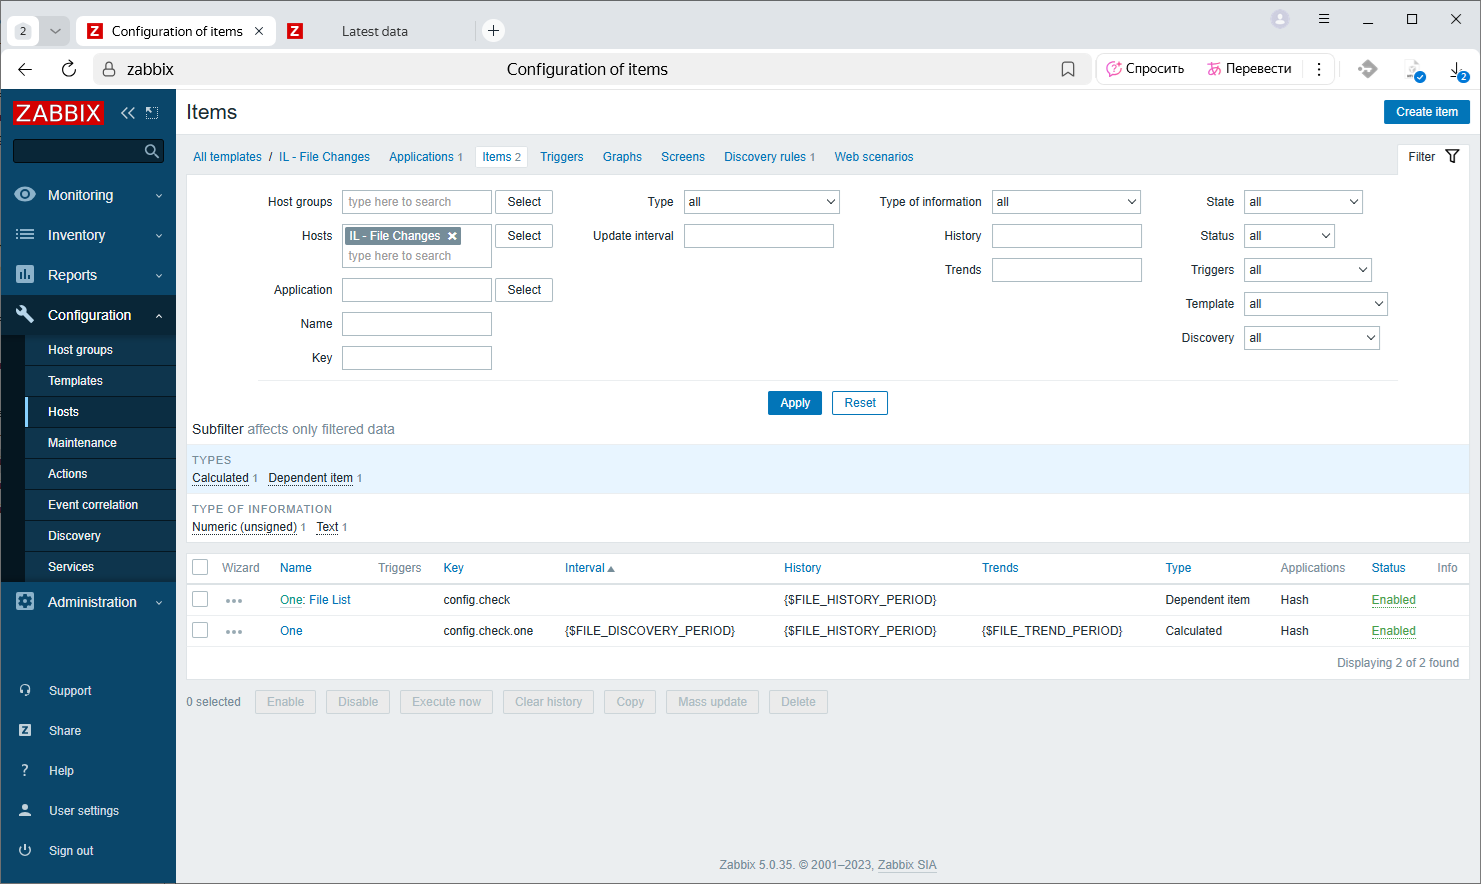Image resolution: width=1481 pixels, height=884 pixels.
Task: Check the One: File List row checkbox
Action: (x=200, y=599)
